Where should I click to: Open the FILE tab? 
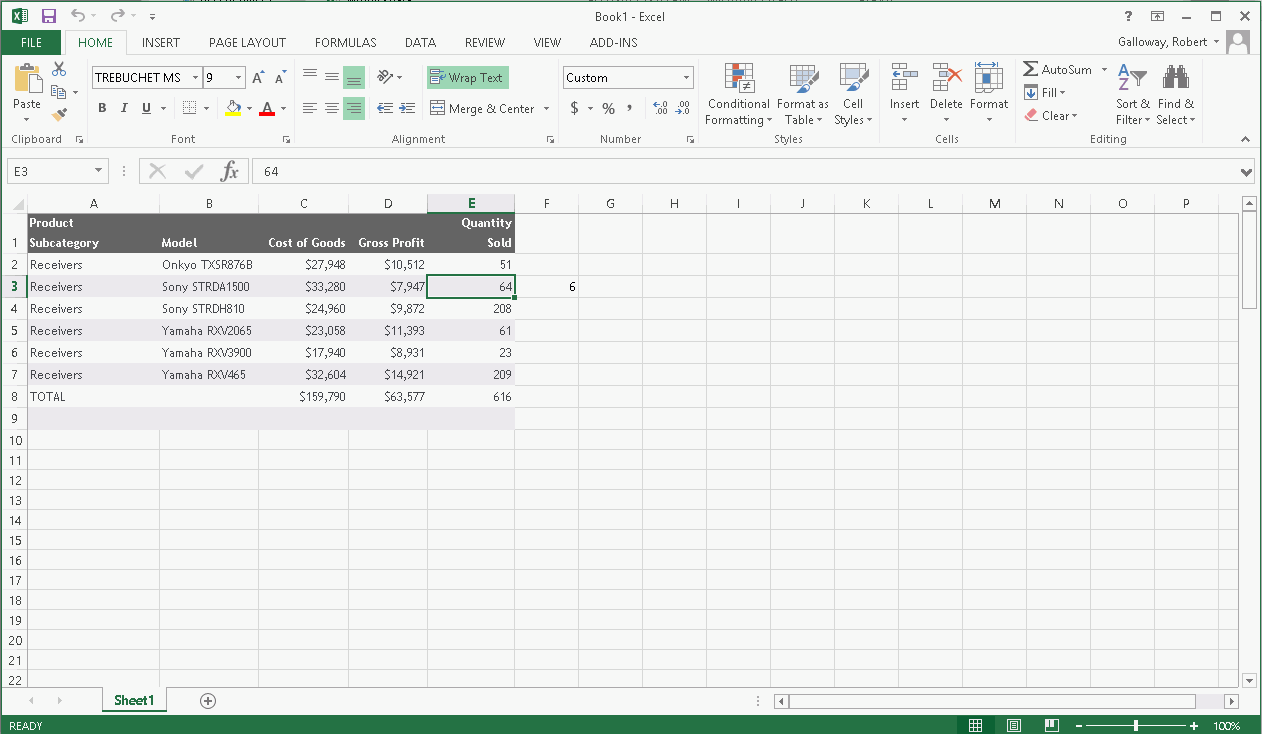31,42
